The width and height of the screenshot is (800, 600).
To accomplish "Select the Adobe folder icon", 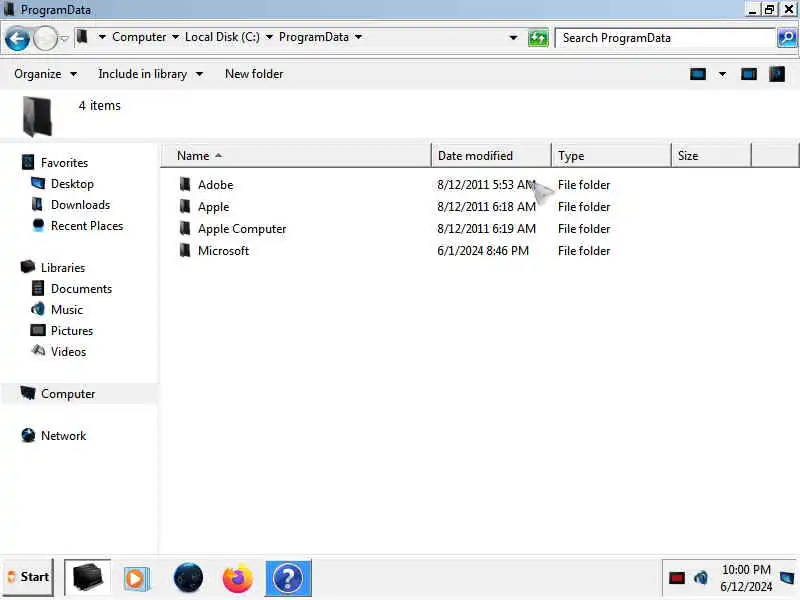I will click(185, 184).
